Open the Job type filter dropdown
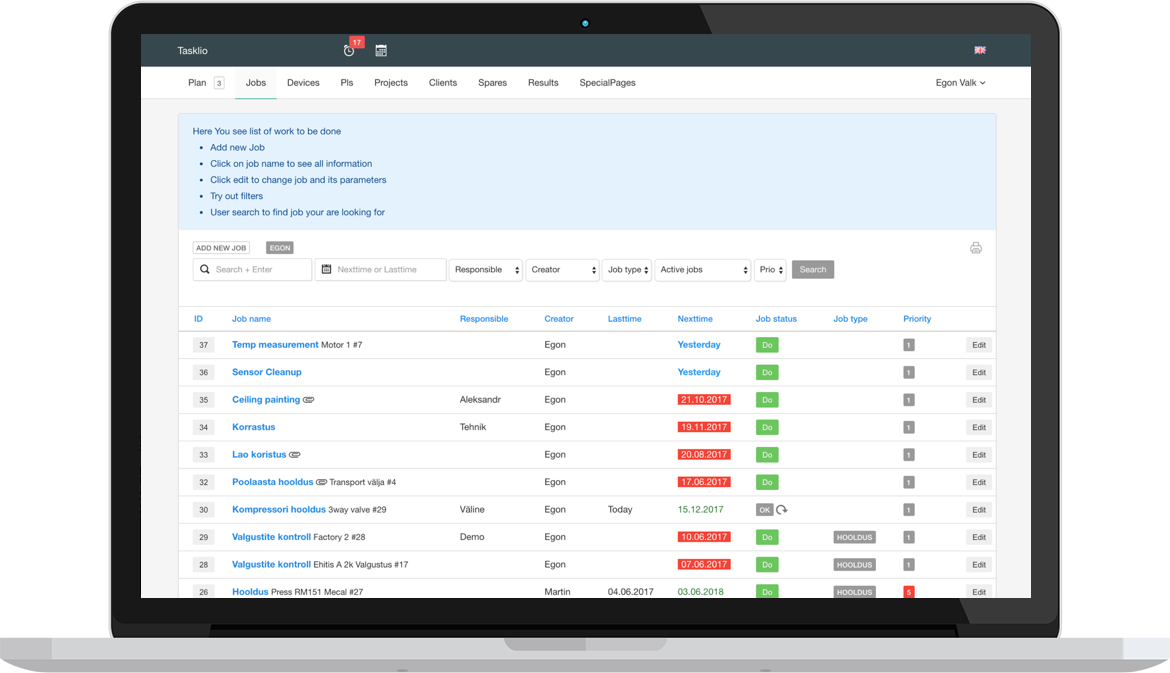 [x=627, y=269]
